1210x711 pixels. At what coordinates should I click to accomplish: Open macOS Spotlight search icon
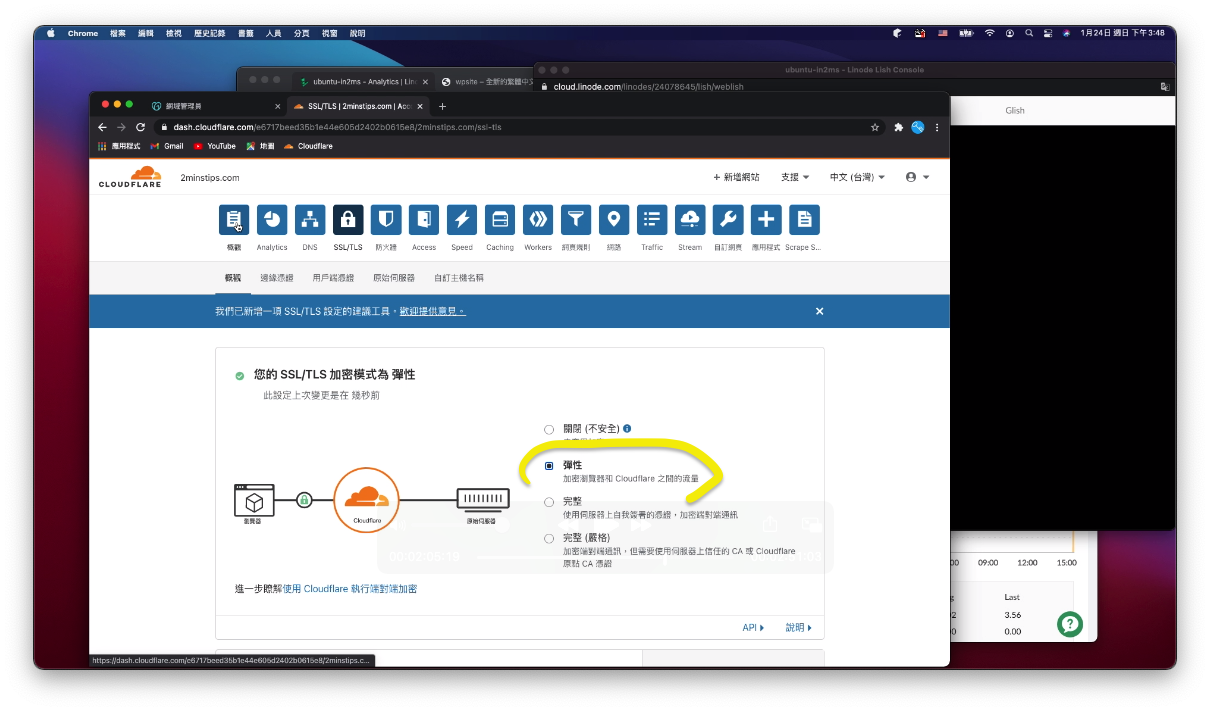[x=1029, y=33]
